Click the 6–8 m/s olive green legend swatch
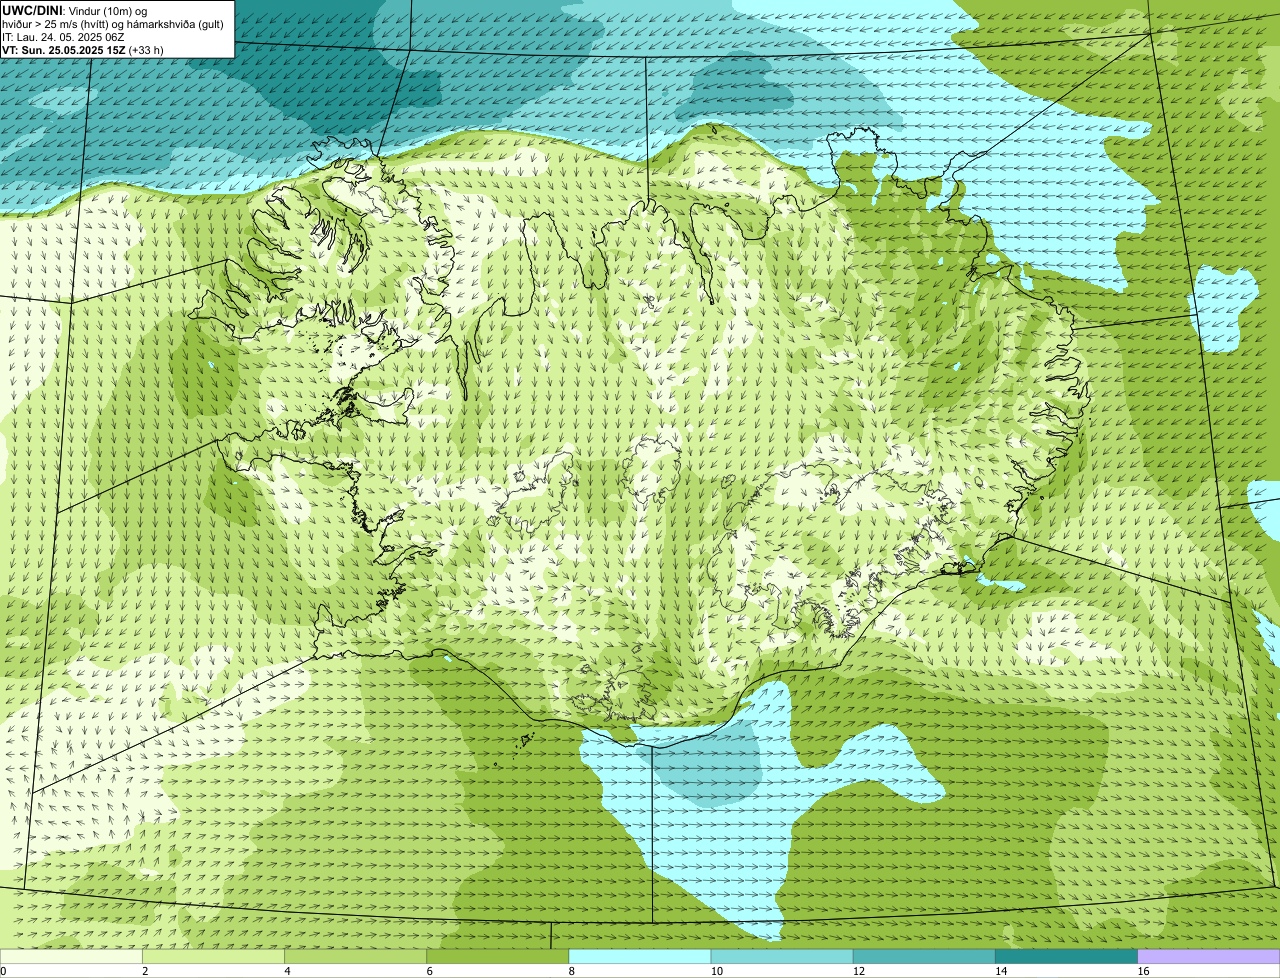Viewport: 1280px width, 978px height. [497, 956]
